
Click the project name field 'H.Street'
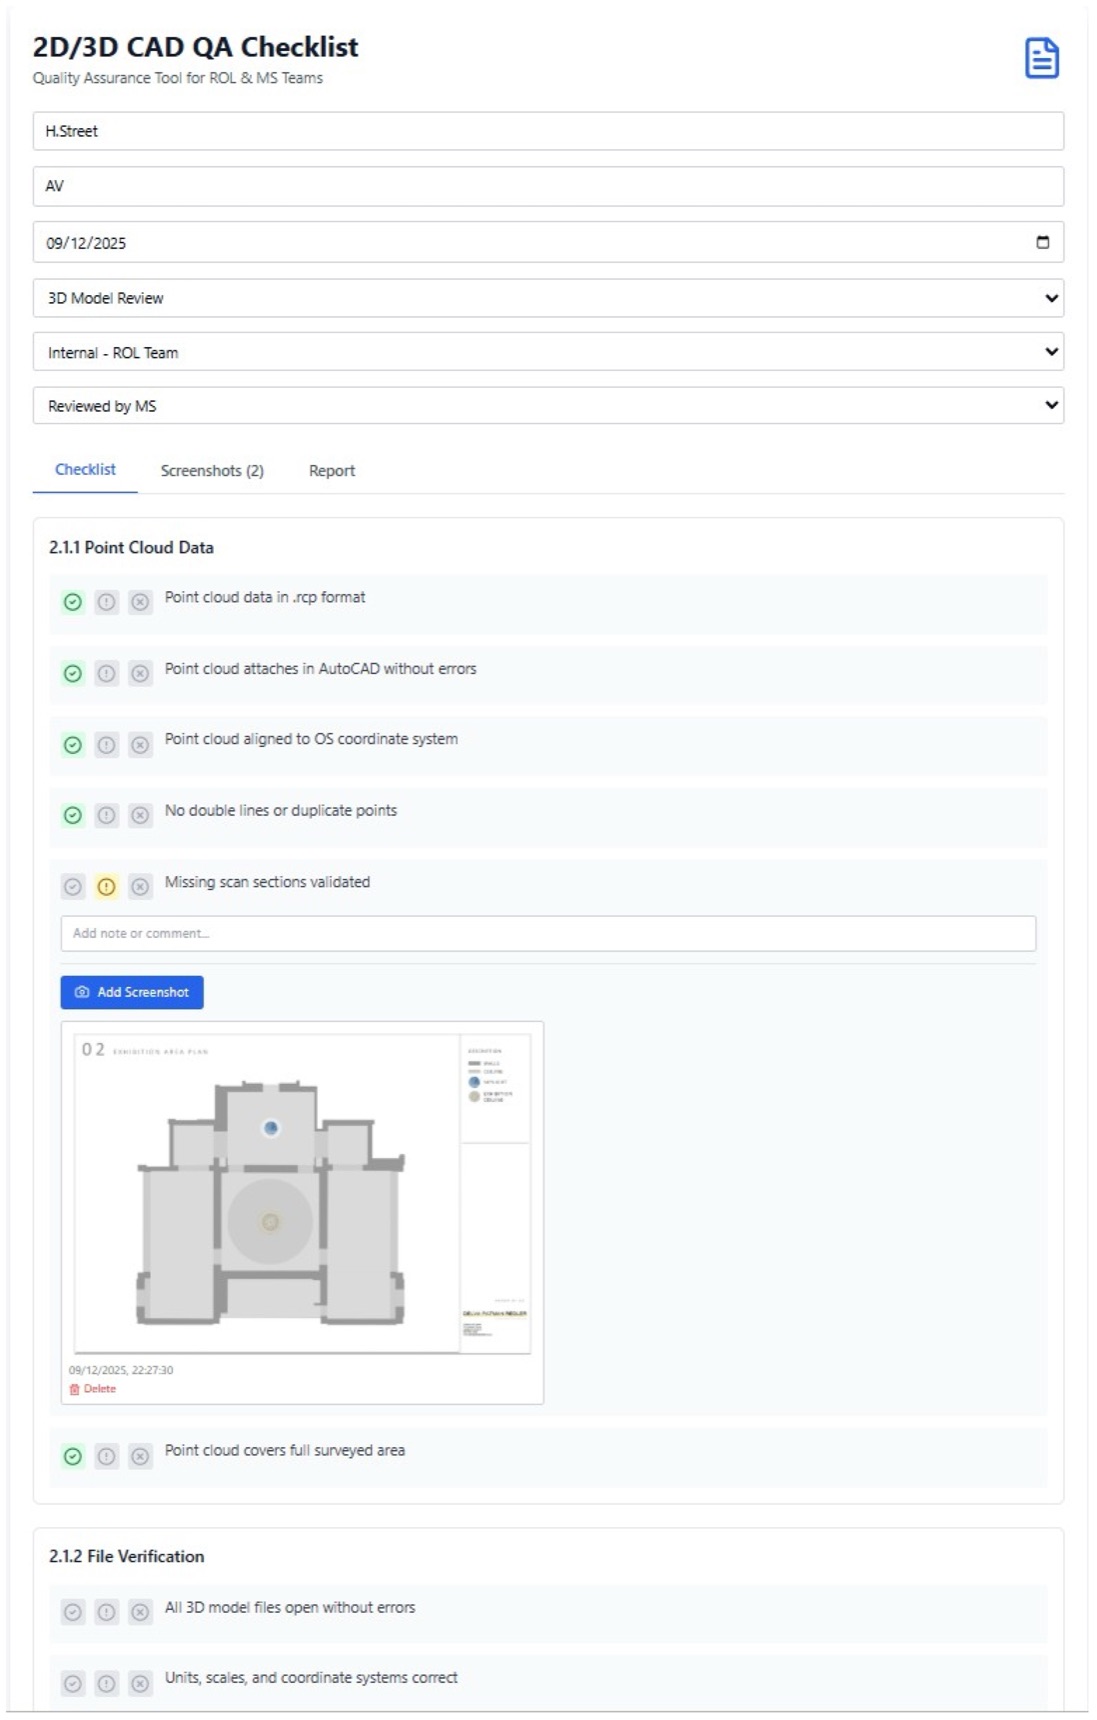tap(548, 131)
